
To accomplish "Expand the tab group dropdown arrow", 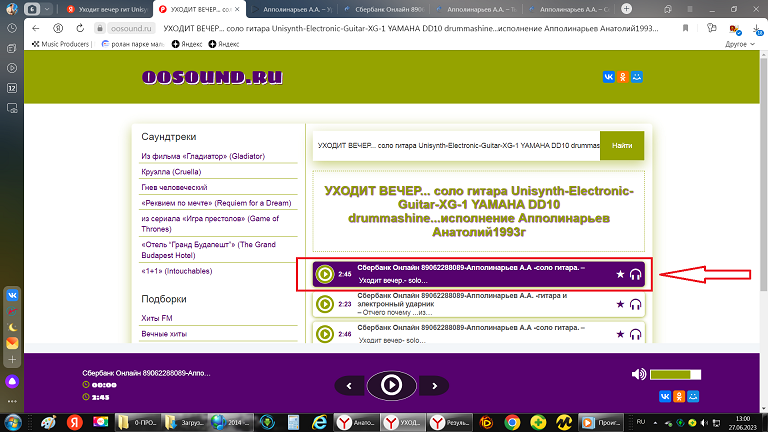I will [x=47, y=9].
